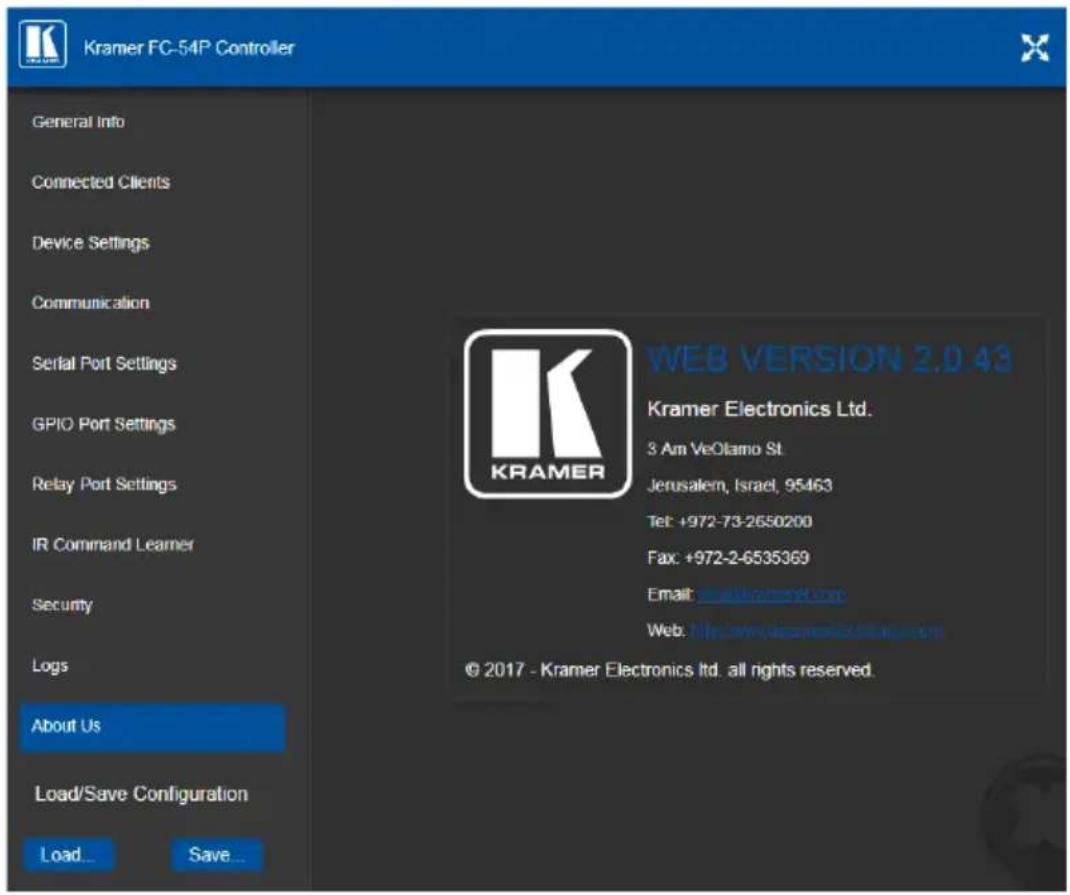Image resolution: width=1070 pixels, height=895 pixels.
Task: Click the WEB VERSION 2.0.43 heading
Action: click(x=829, y=359)
